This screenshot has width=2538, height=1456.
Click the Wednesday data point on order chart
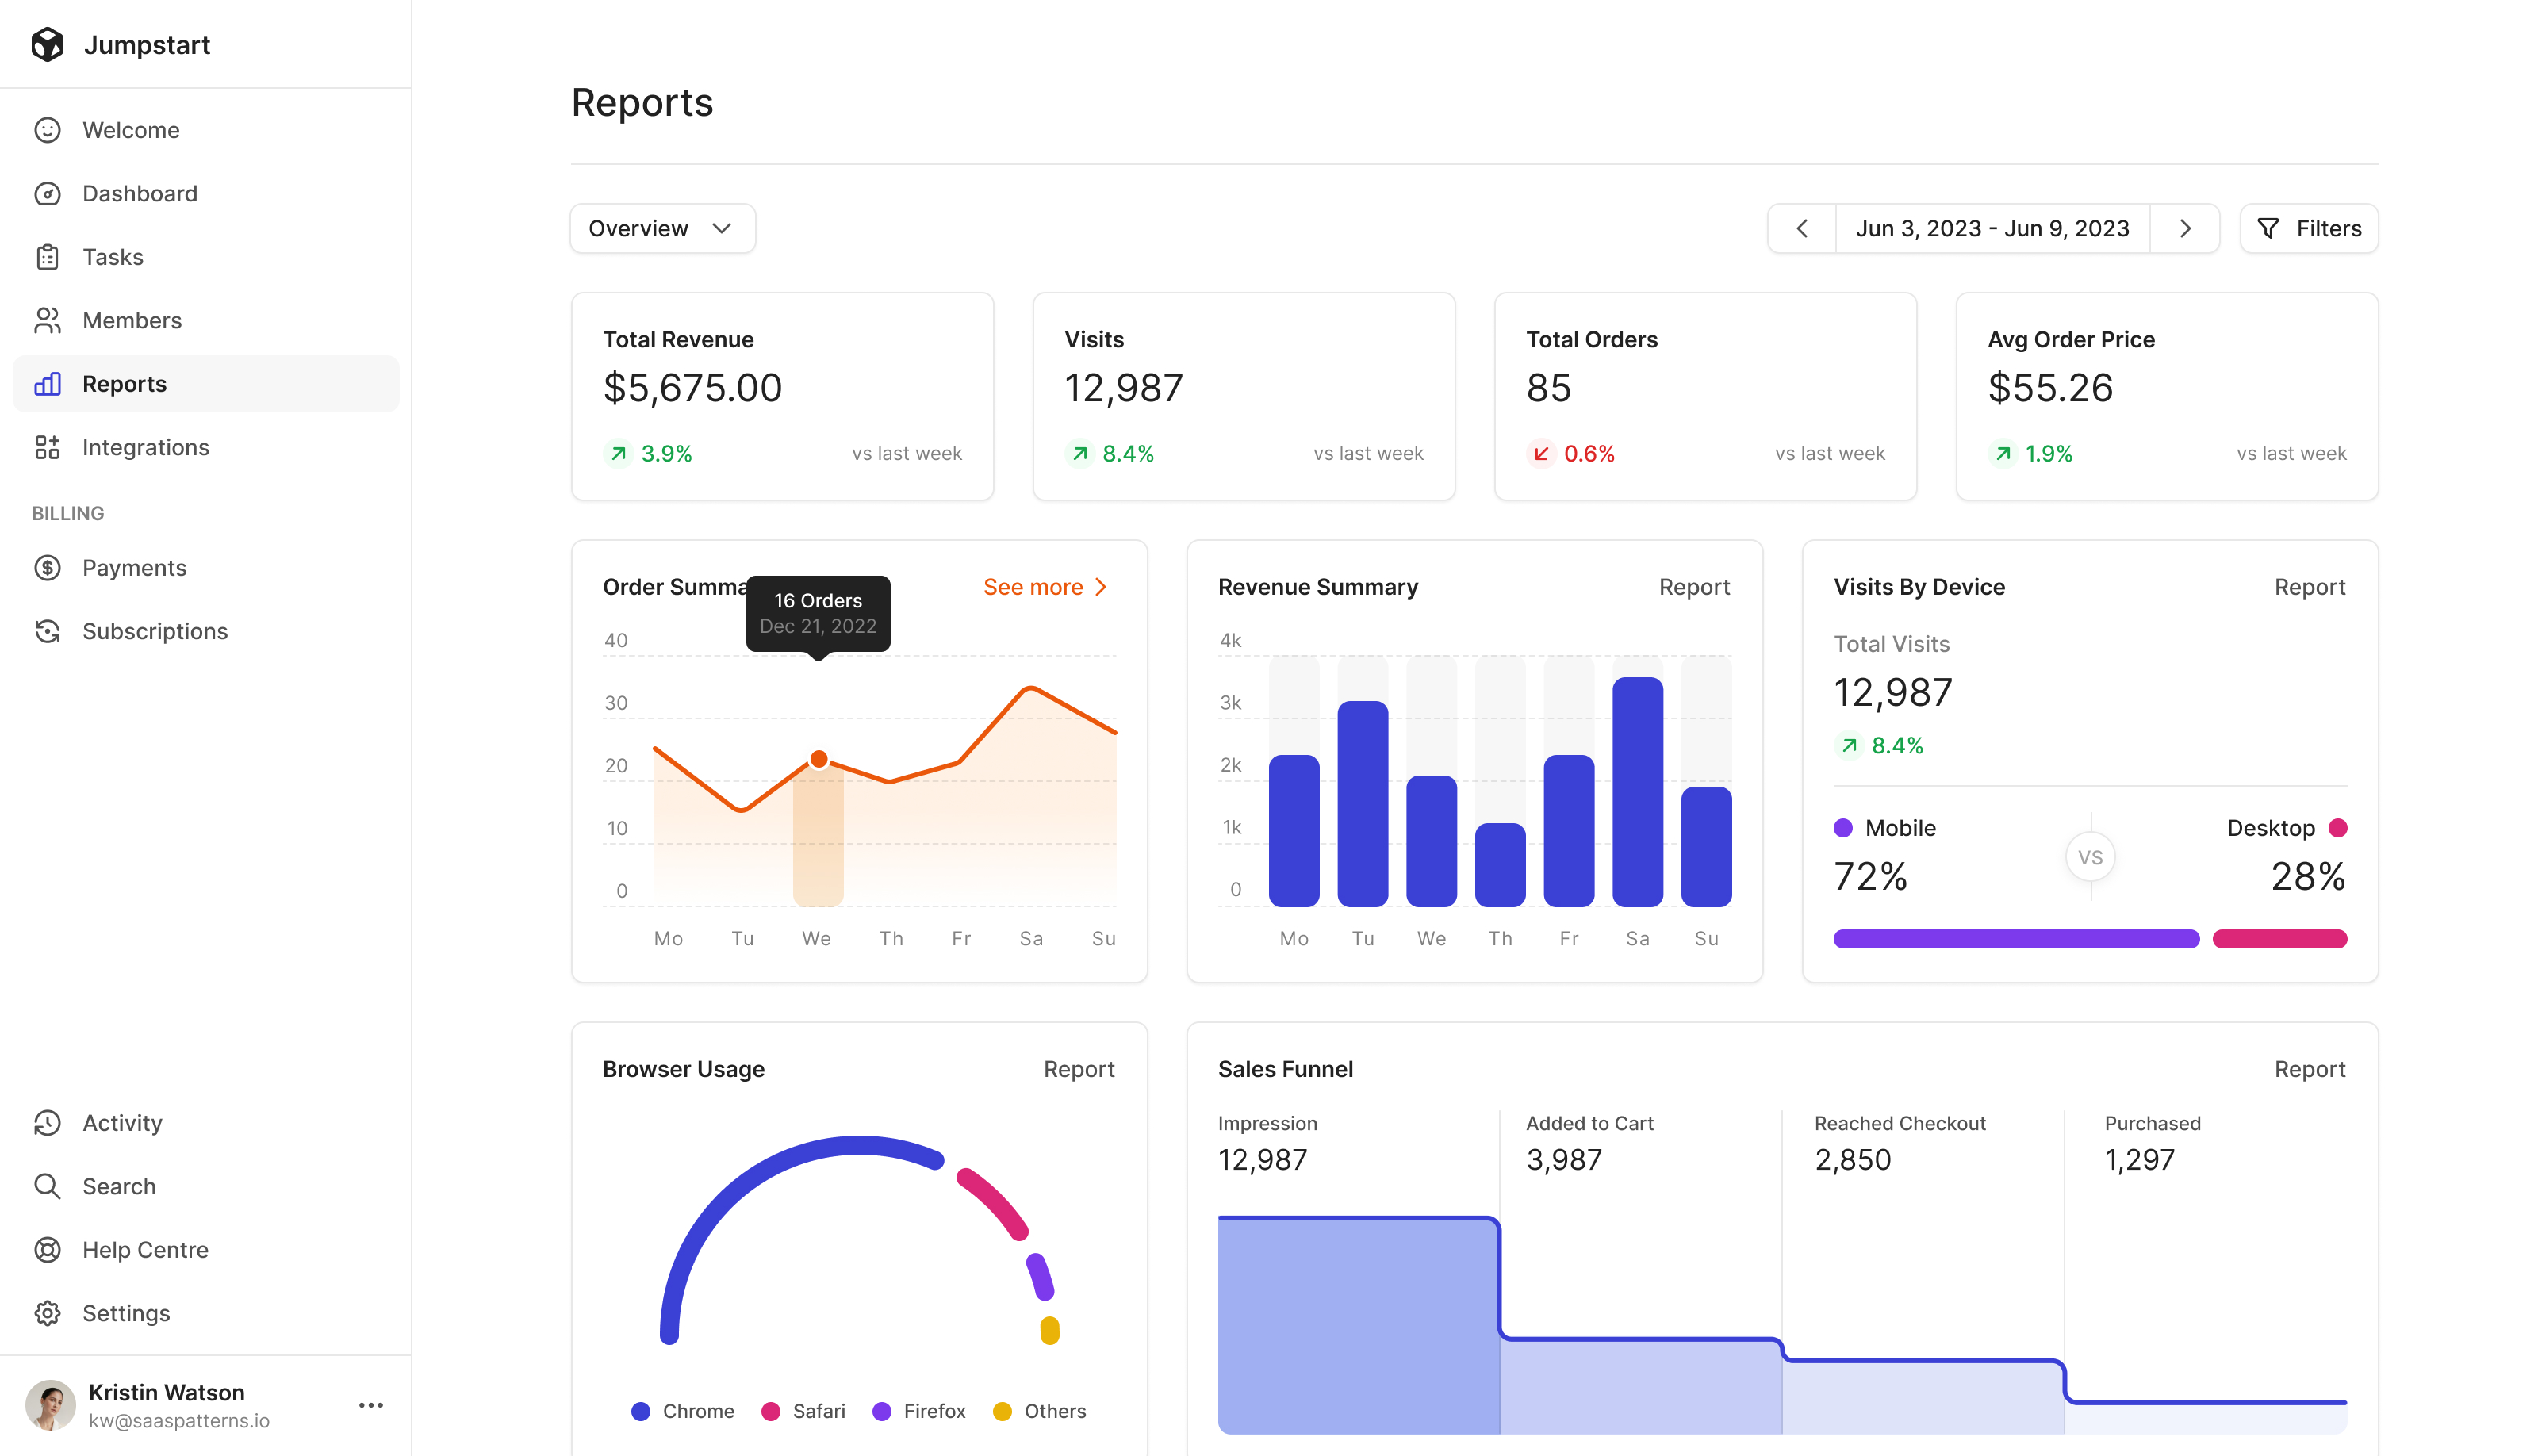(x=818, y=759)
